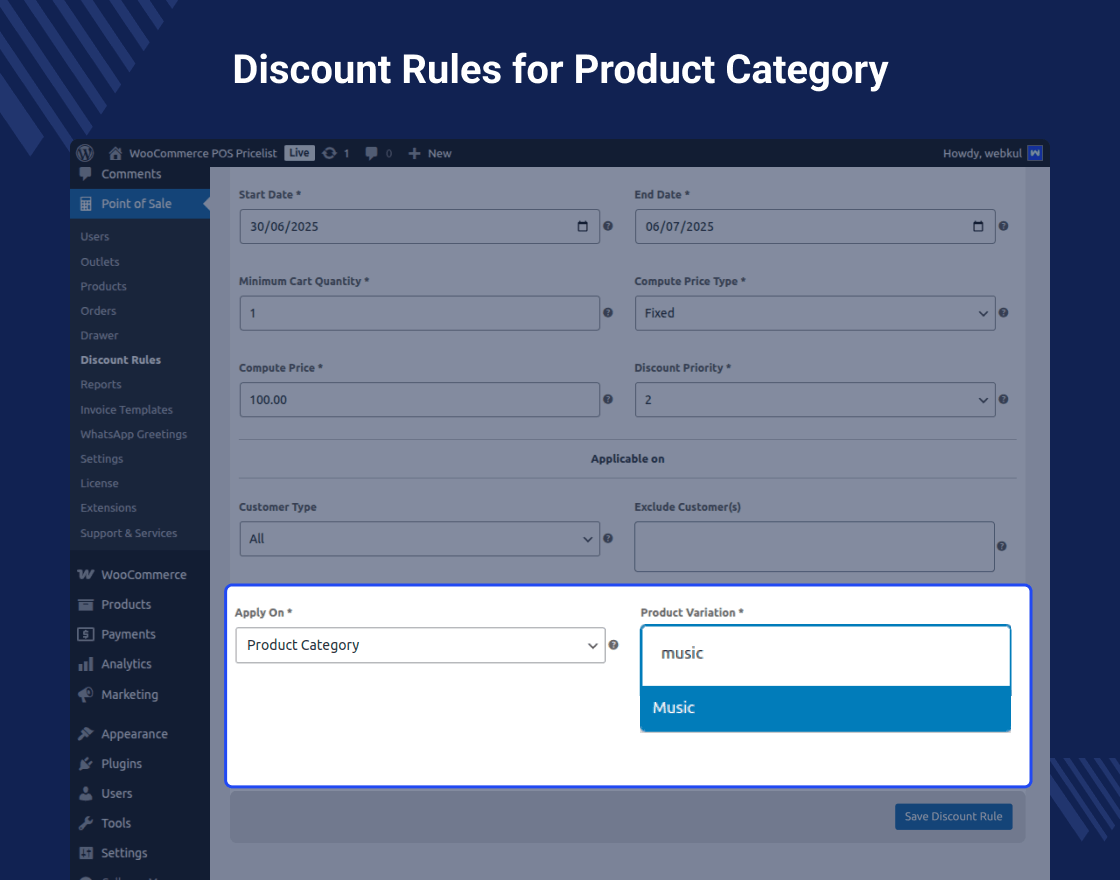
Task: Click the updates refresh icon
Action: (329, 153)
